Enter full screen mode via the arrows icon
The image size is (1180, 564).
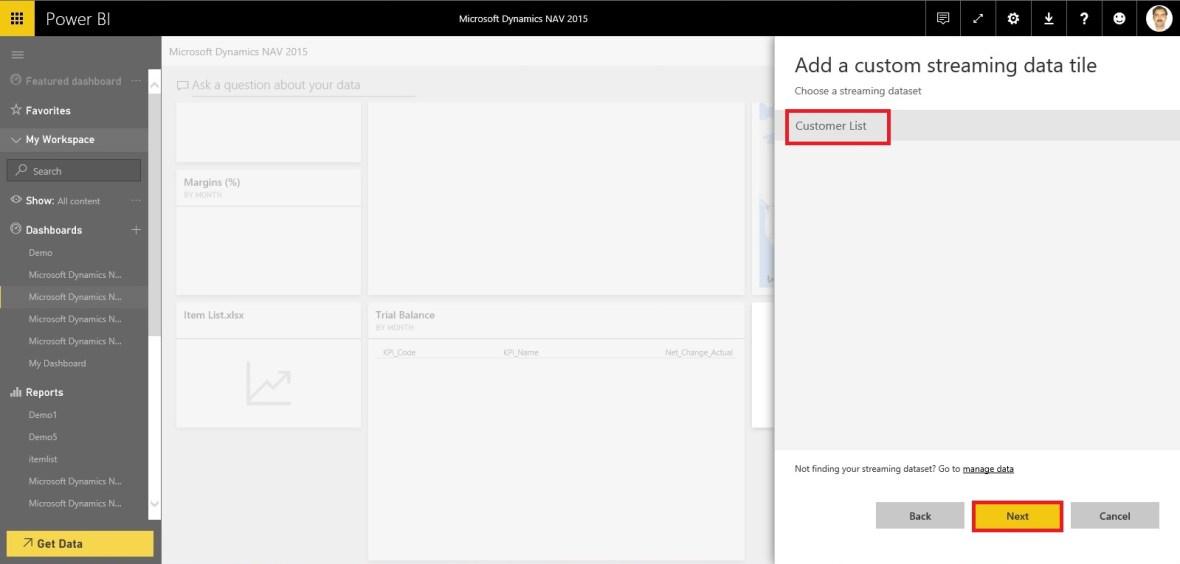tap(978, 18)
